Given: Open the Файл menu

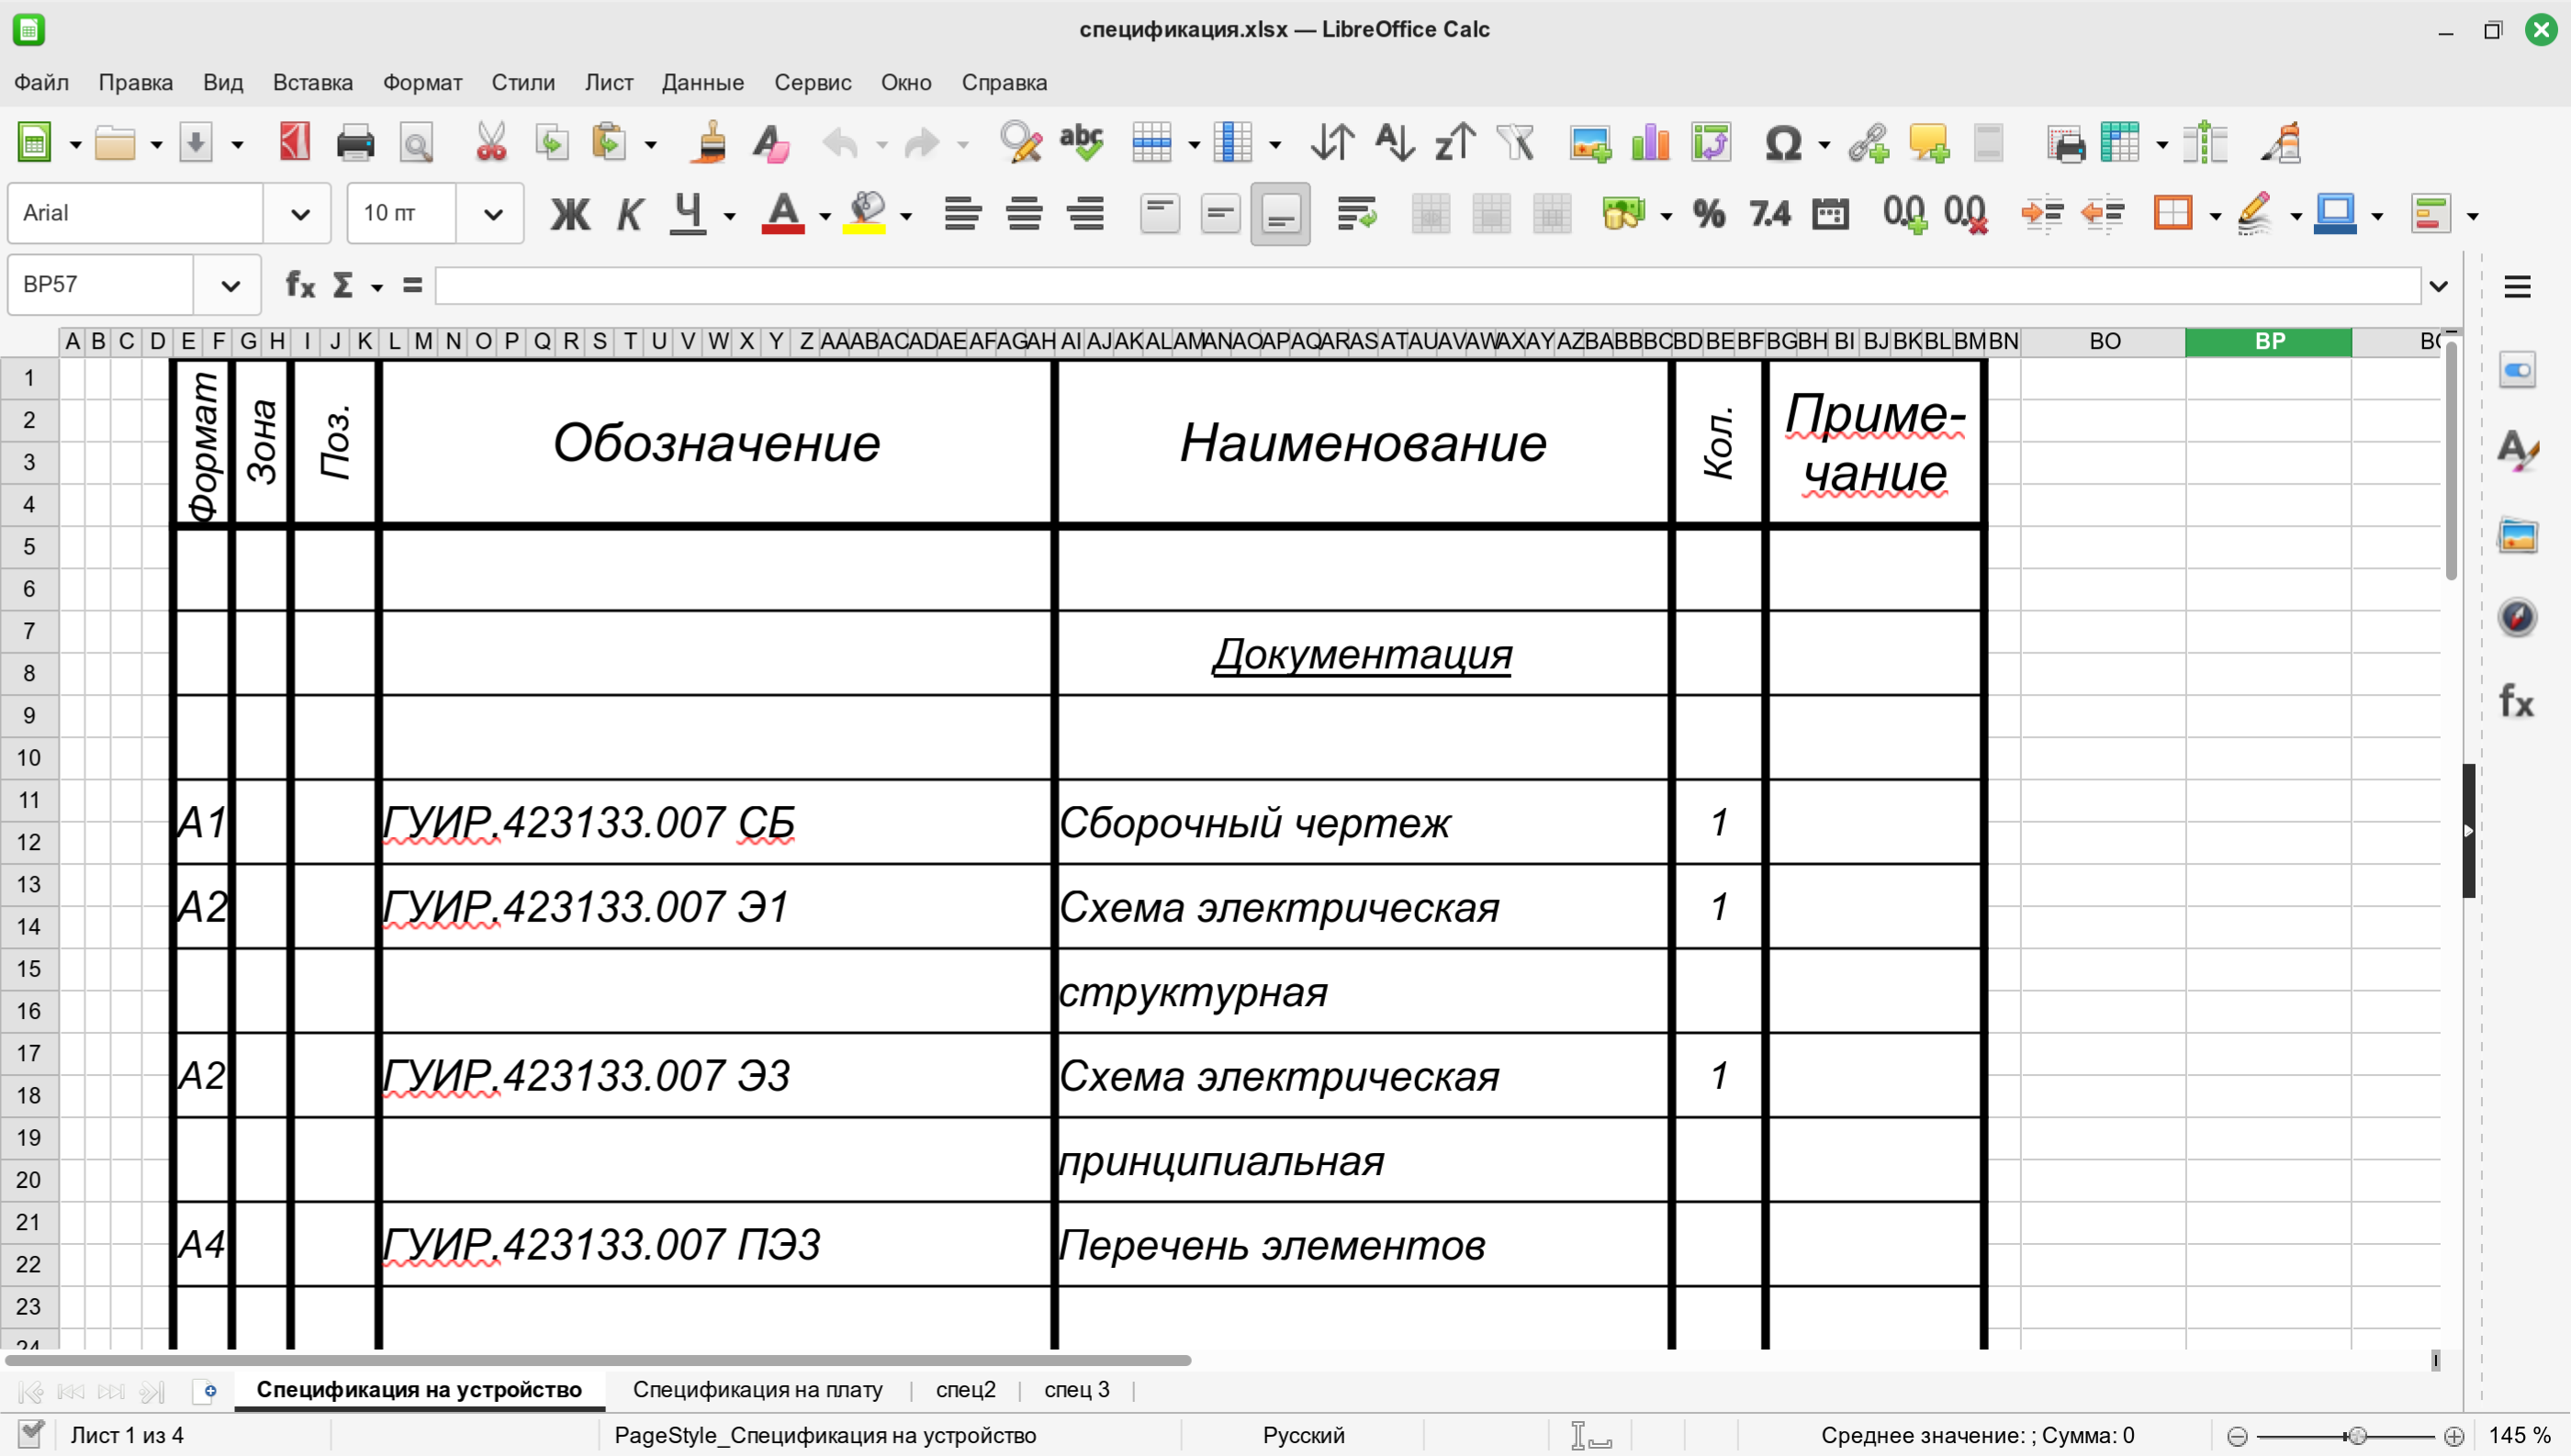Looking at the screenshot, I should click(41, 82).
